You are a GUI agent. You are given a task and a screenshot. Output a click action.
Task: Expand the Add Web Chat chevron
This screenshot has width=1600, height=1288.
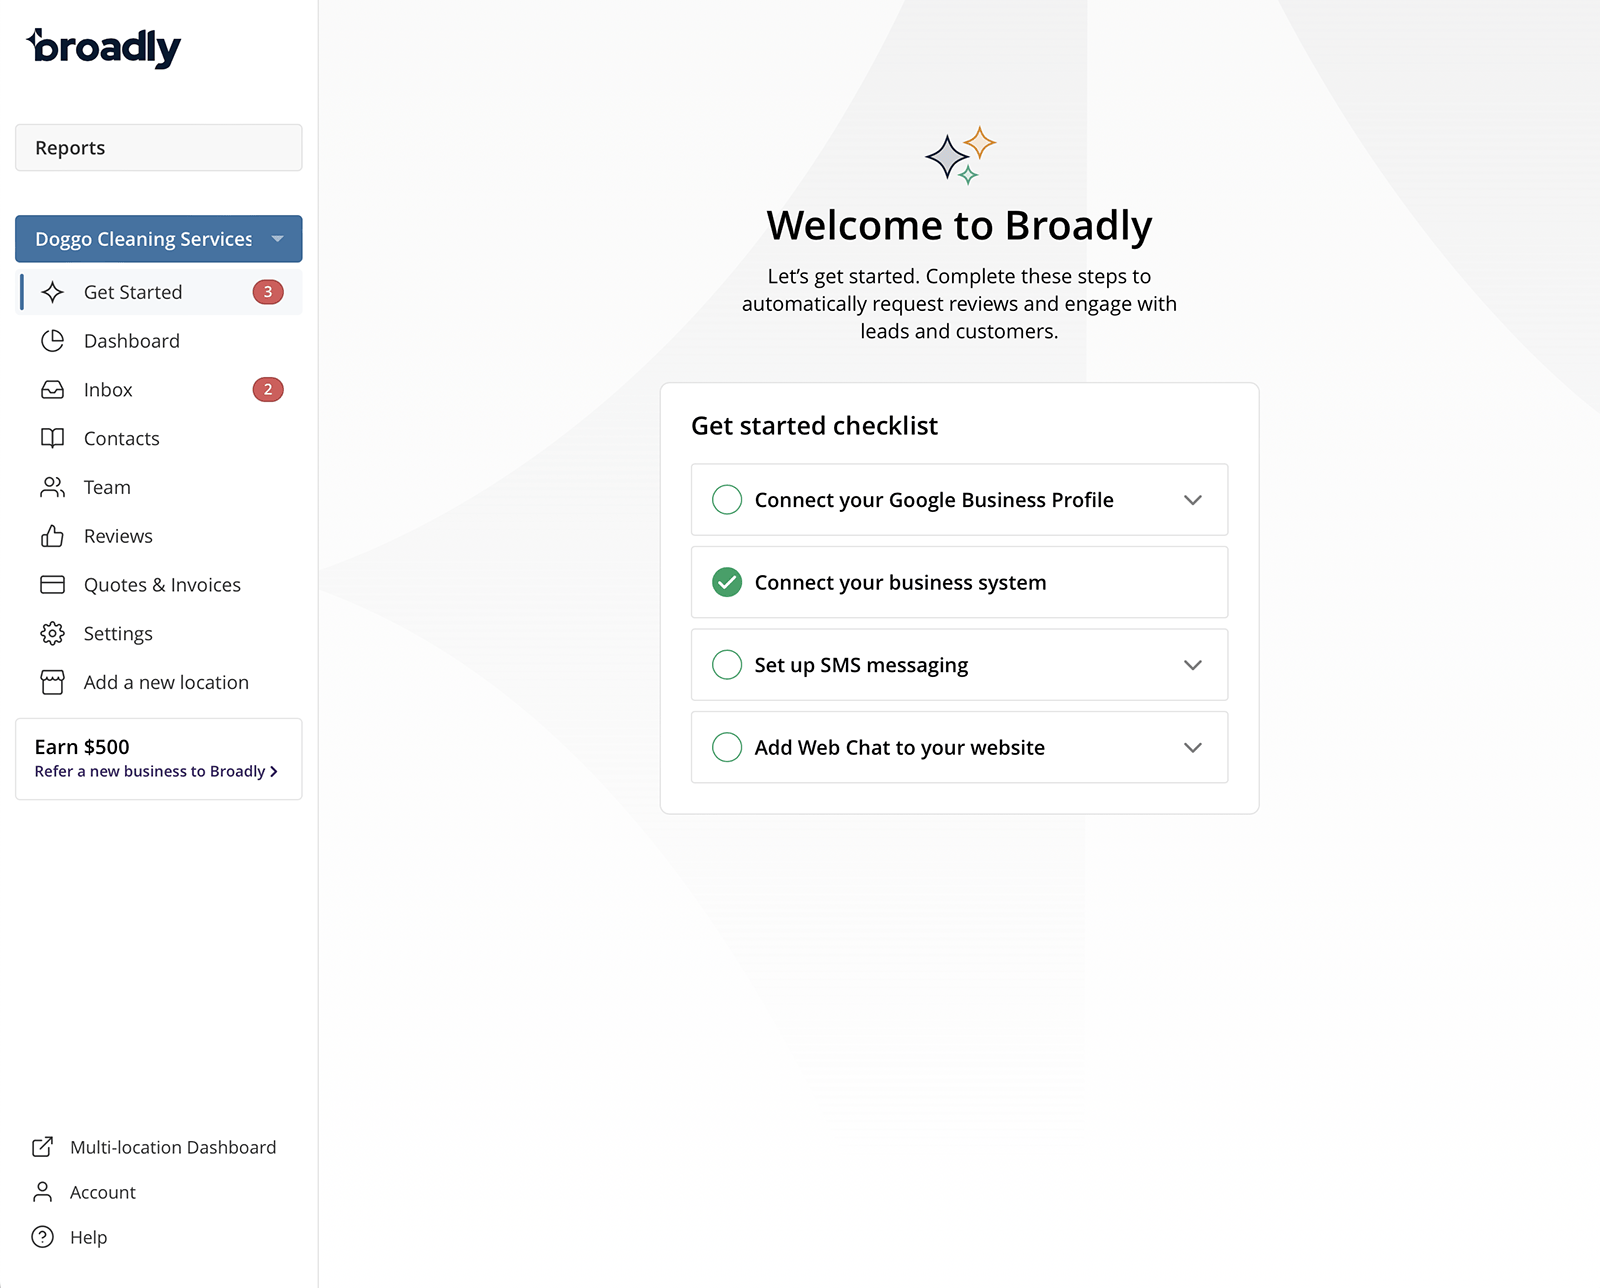click(x=1192, y=747)
